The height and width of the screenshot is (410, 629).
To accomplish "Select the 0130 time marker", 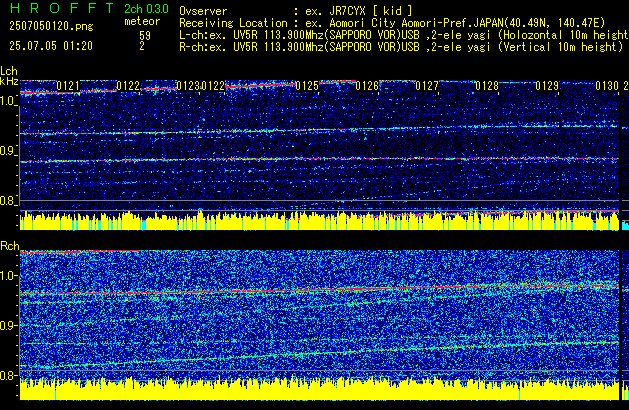I will [x=607, y=86].
